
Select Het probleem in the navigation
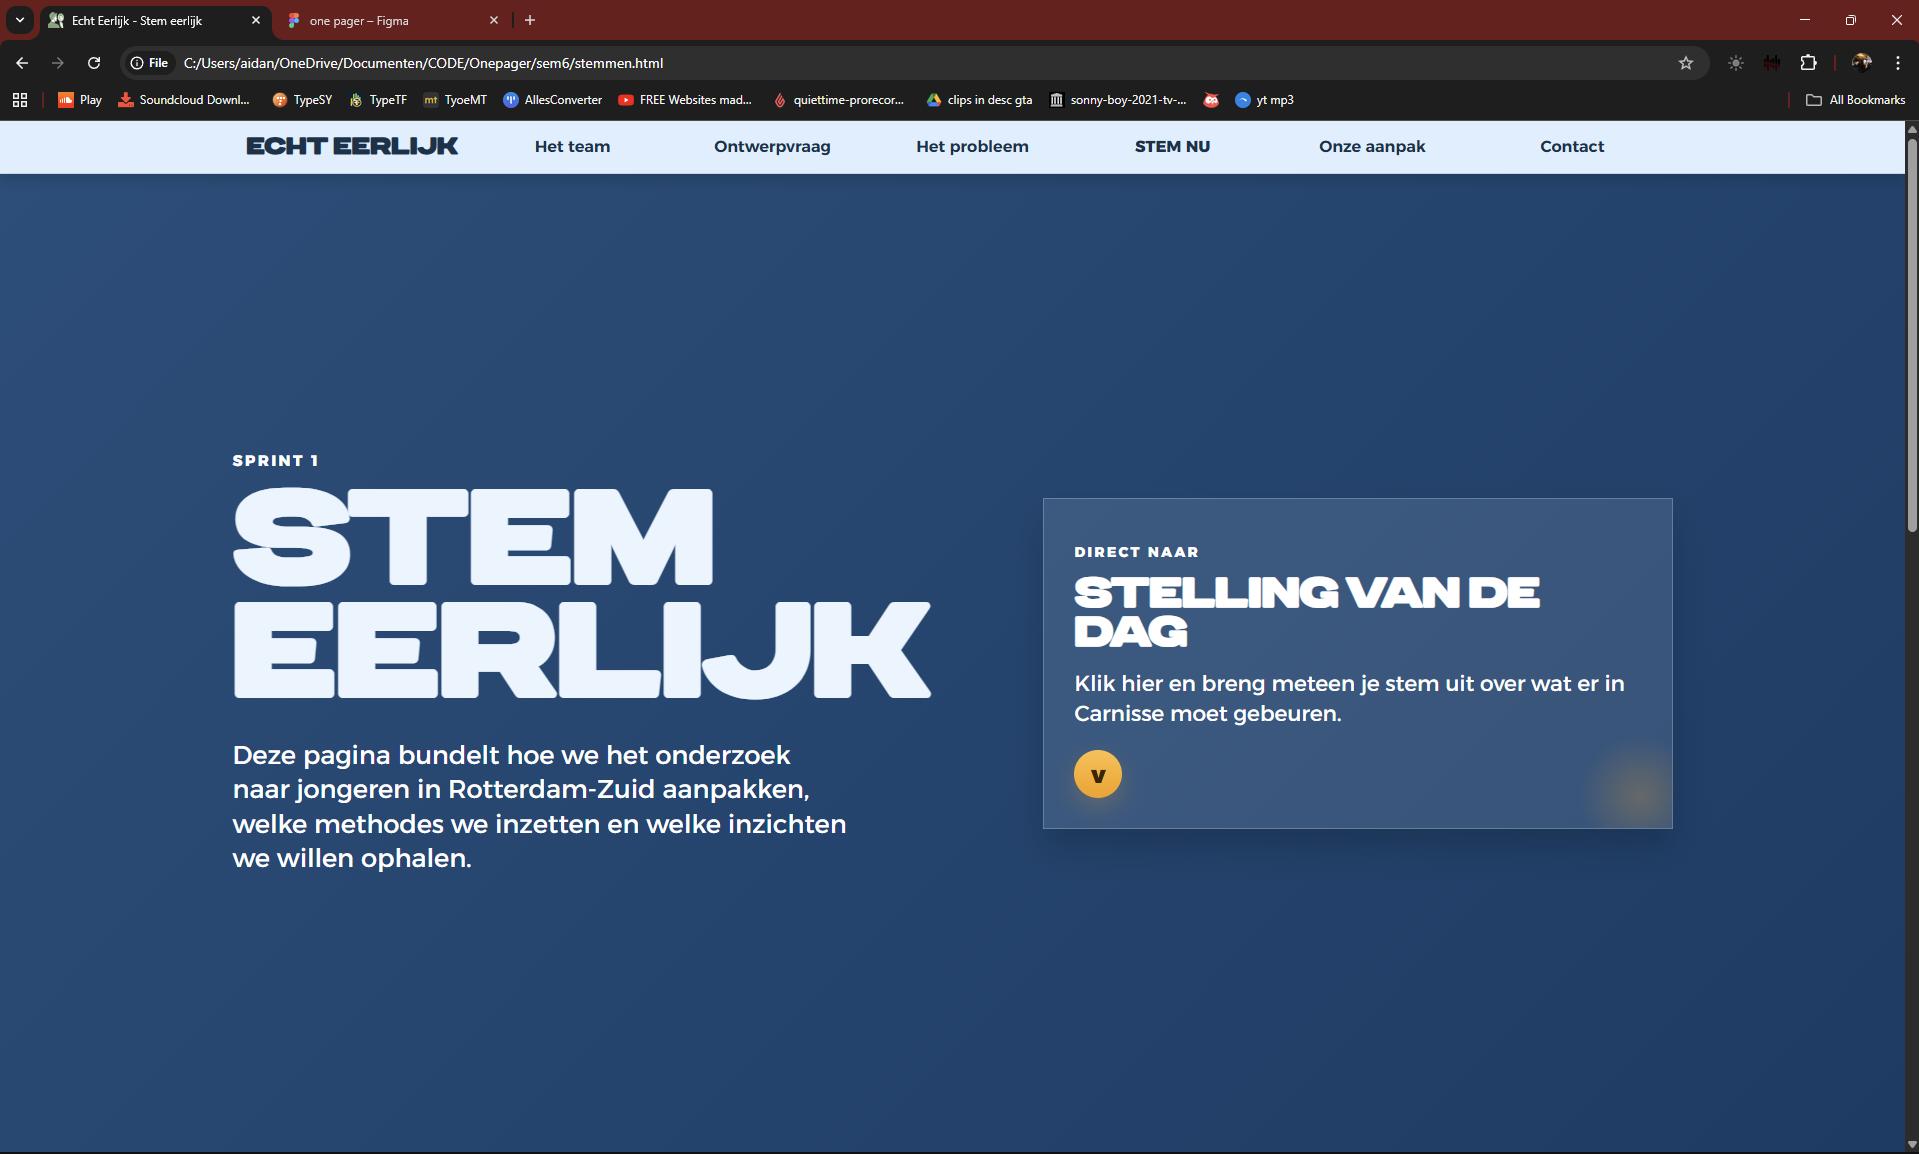point(972,146)
